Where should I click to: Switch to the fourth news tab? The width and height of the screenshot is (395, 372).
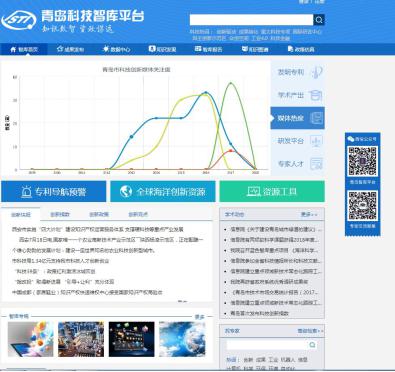tap(138, 214)
